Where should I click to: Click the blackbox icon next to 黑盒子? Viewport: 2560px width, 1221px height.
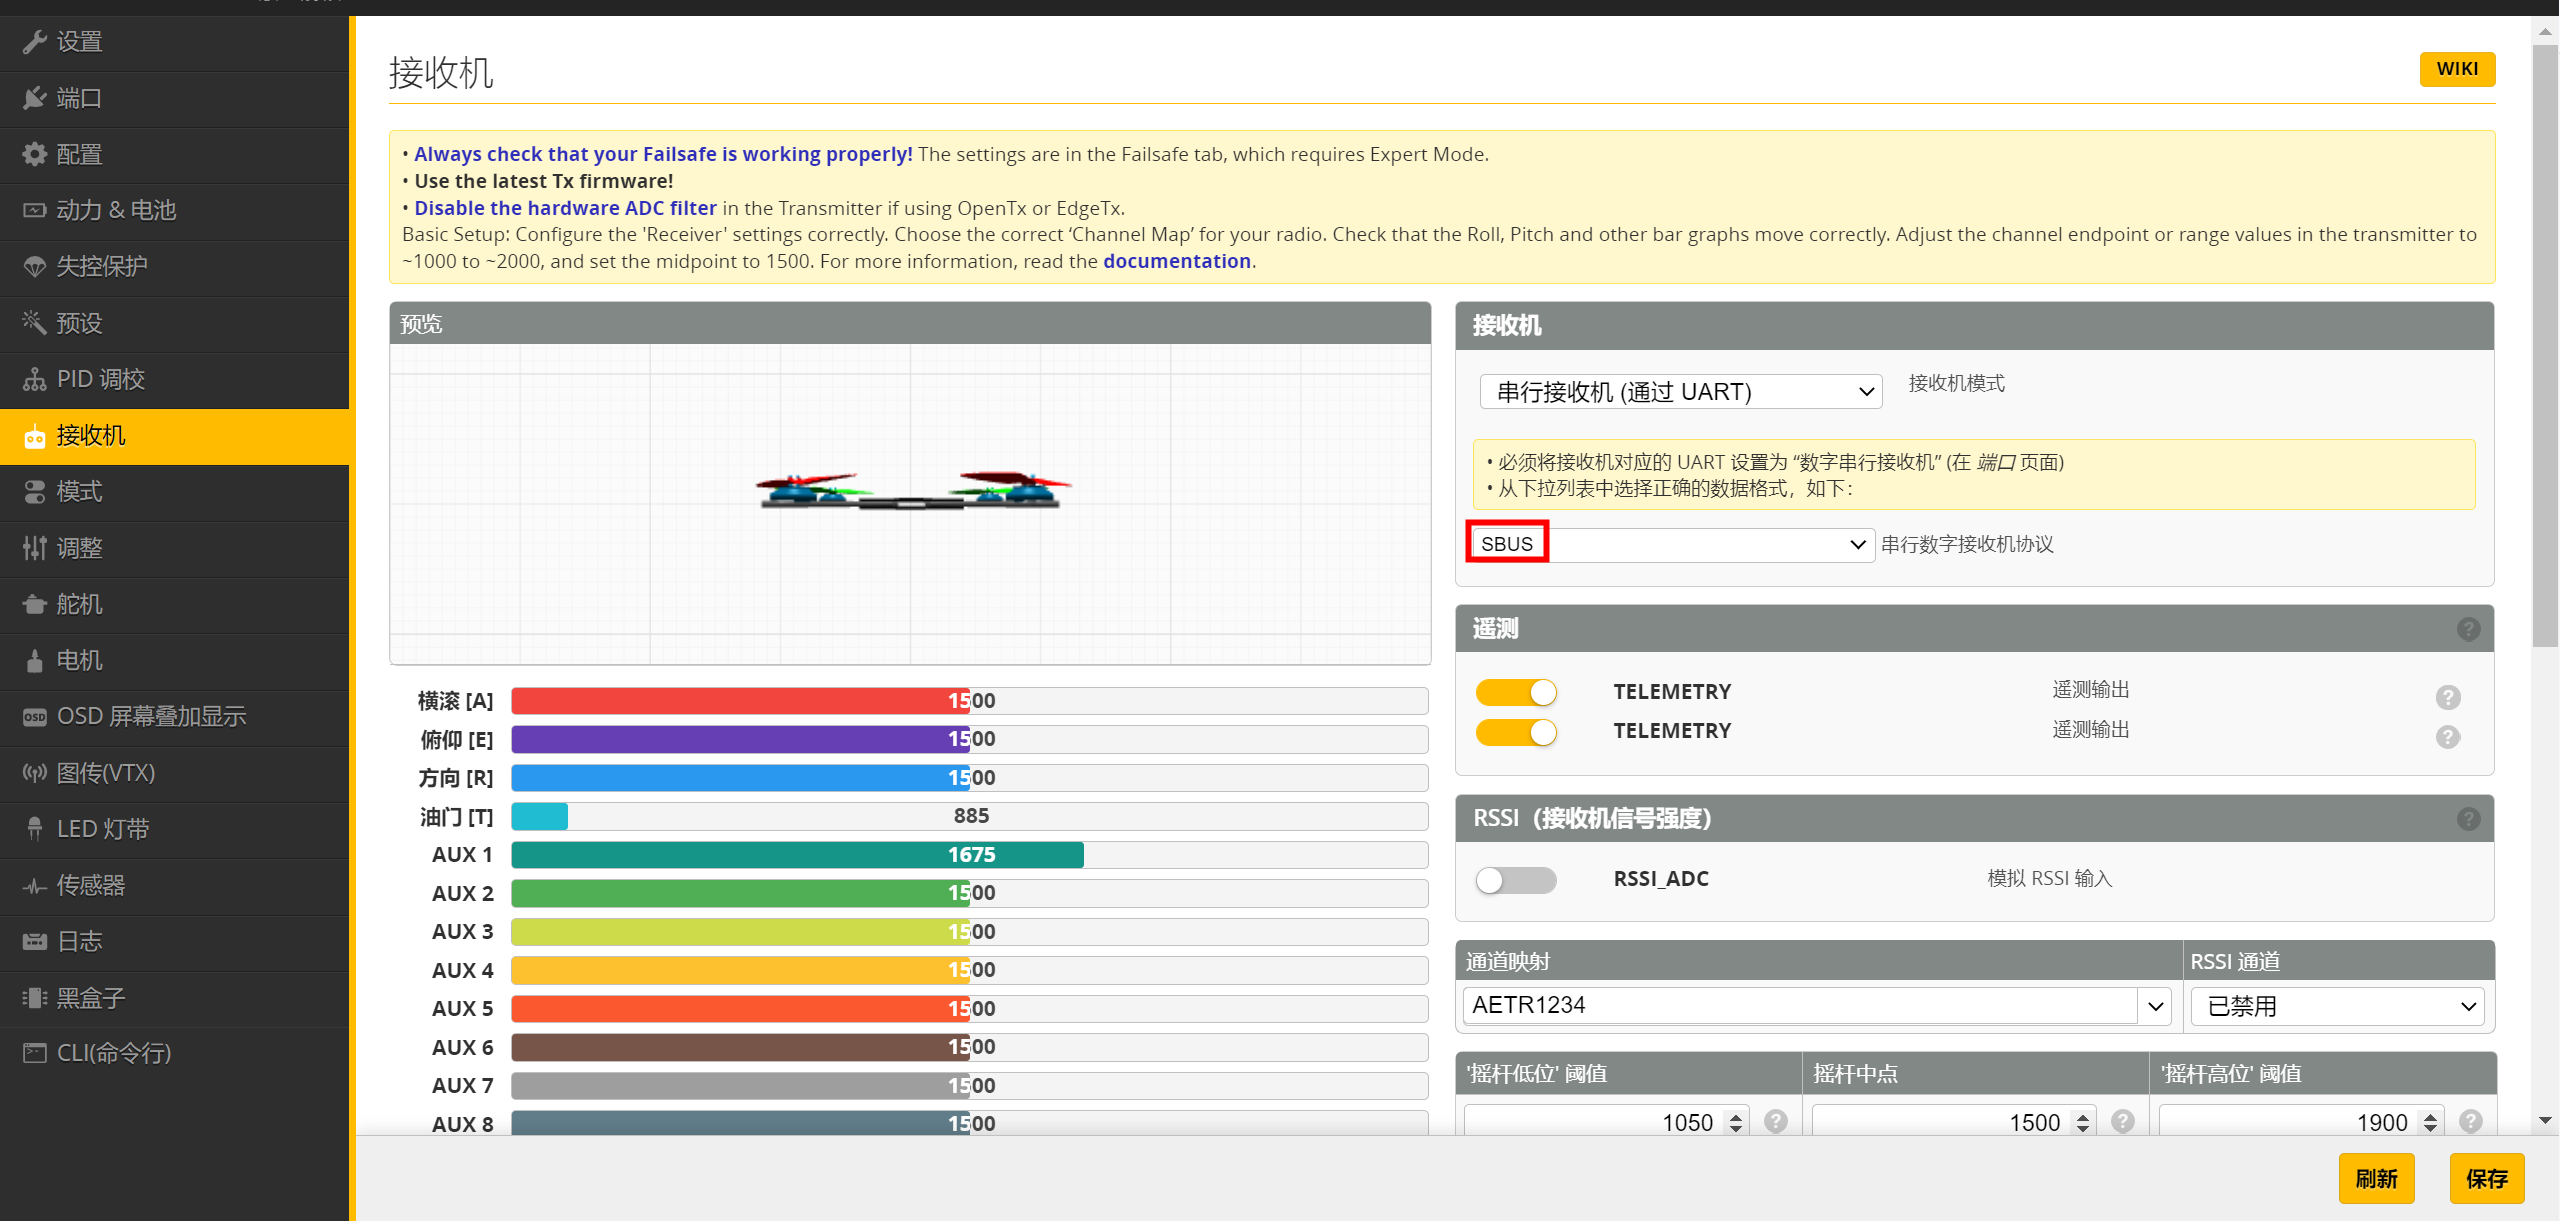click(x=34, y=998)
